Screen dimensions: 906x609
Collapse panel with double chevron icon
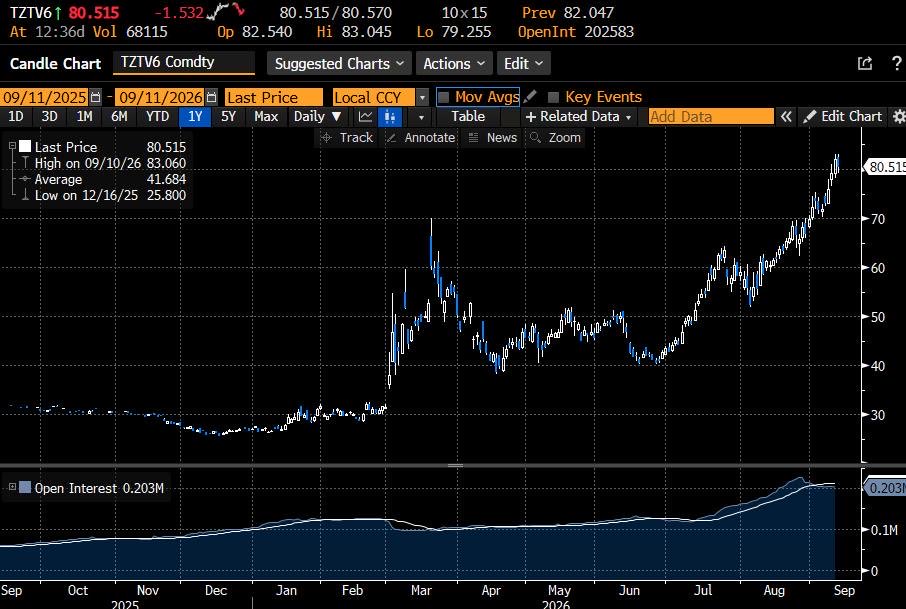tap(786, 117)
